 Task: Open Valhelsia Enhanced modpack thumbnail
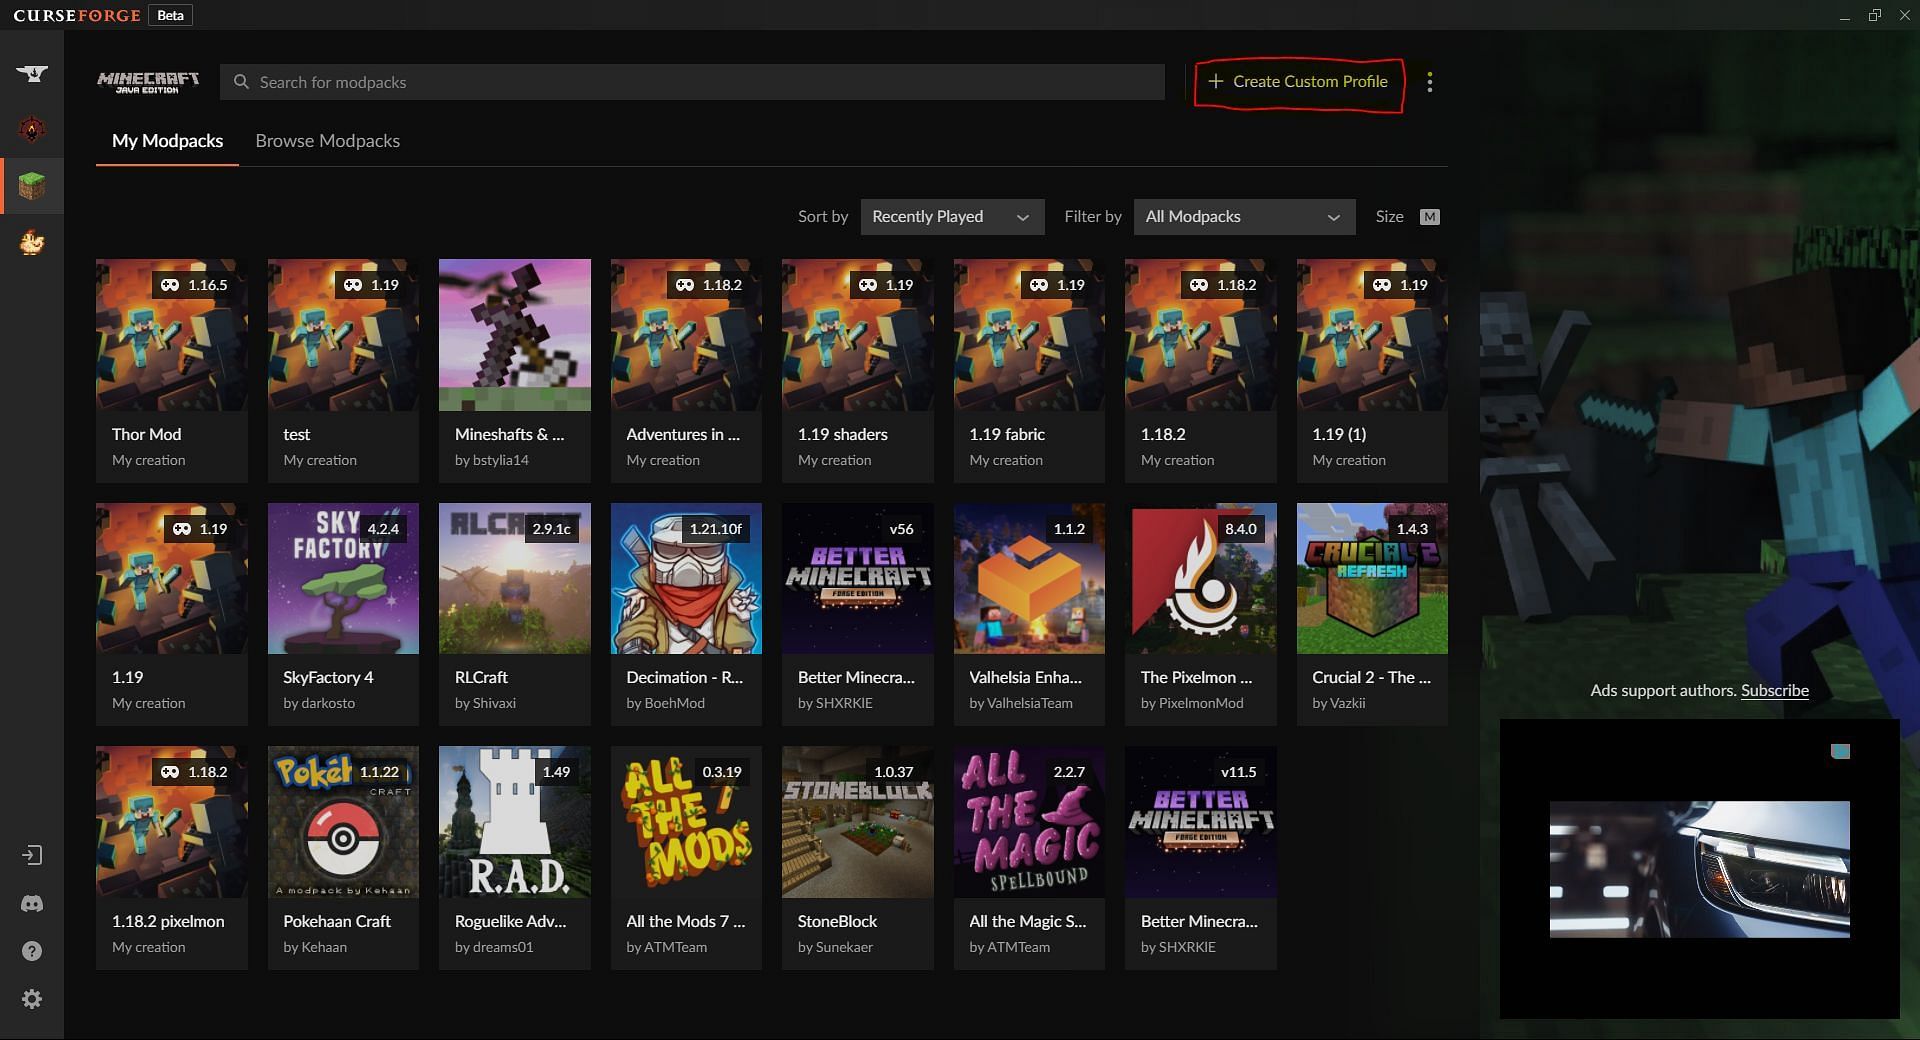[1029, 578]
